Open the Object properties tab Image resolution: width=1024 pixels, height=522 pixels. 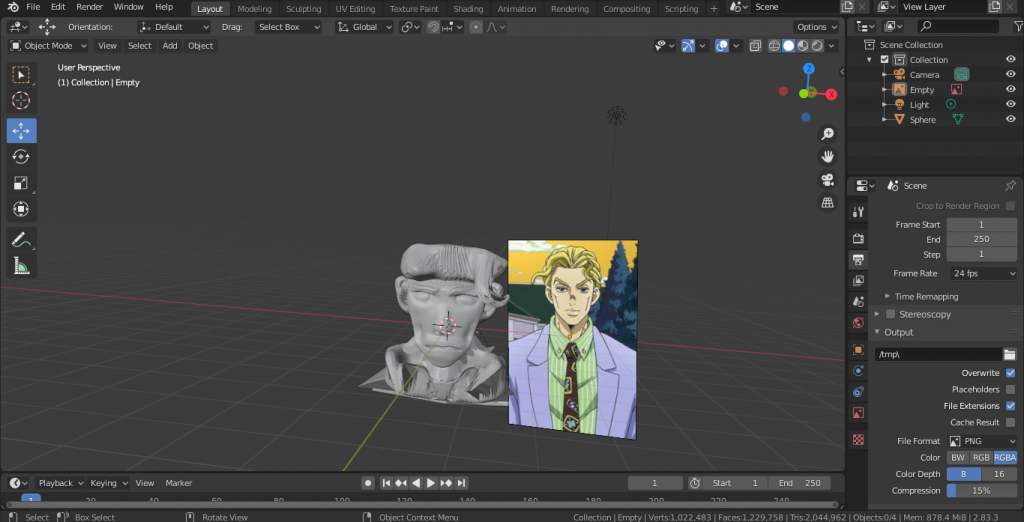858,350
